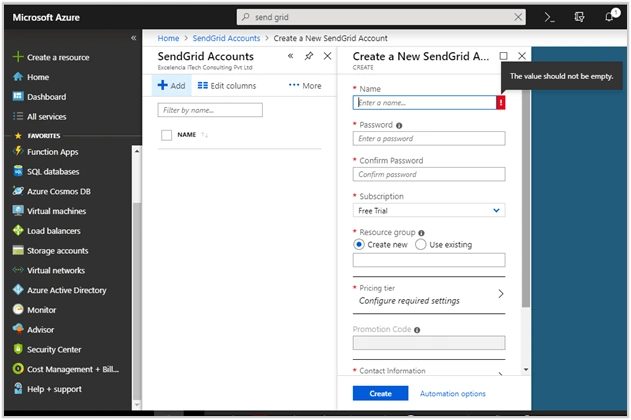Select the Create new radio button
This screenshot has height=420, width=631.
pos(359,244)
